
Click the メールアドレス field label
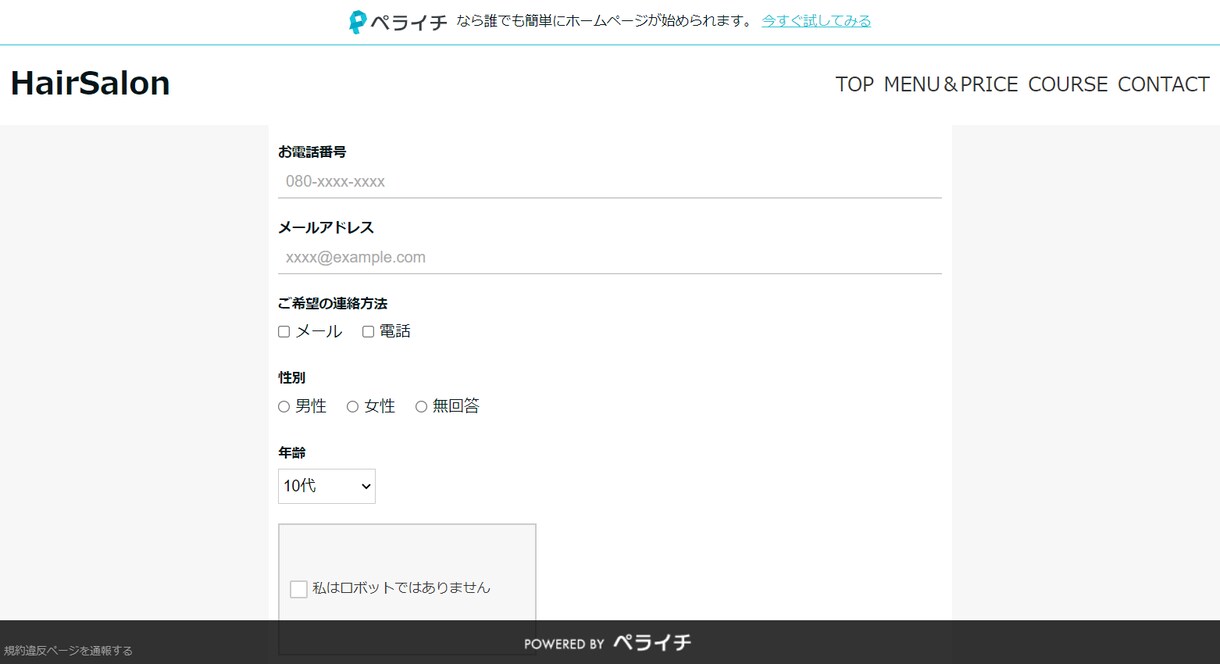point(326,228)
